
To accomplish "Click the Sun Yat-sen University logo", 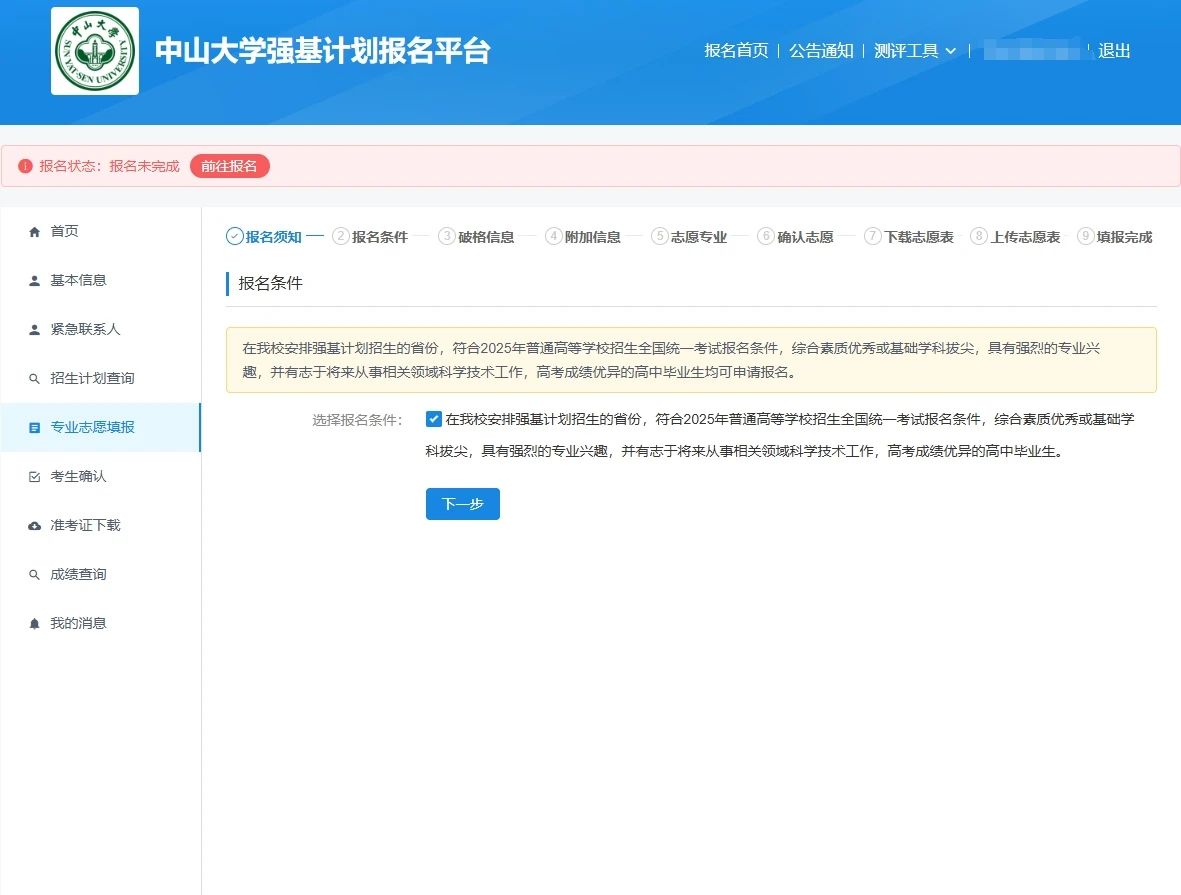I will point(95,51).
